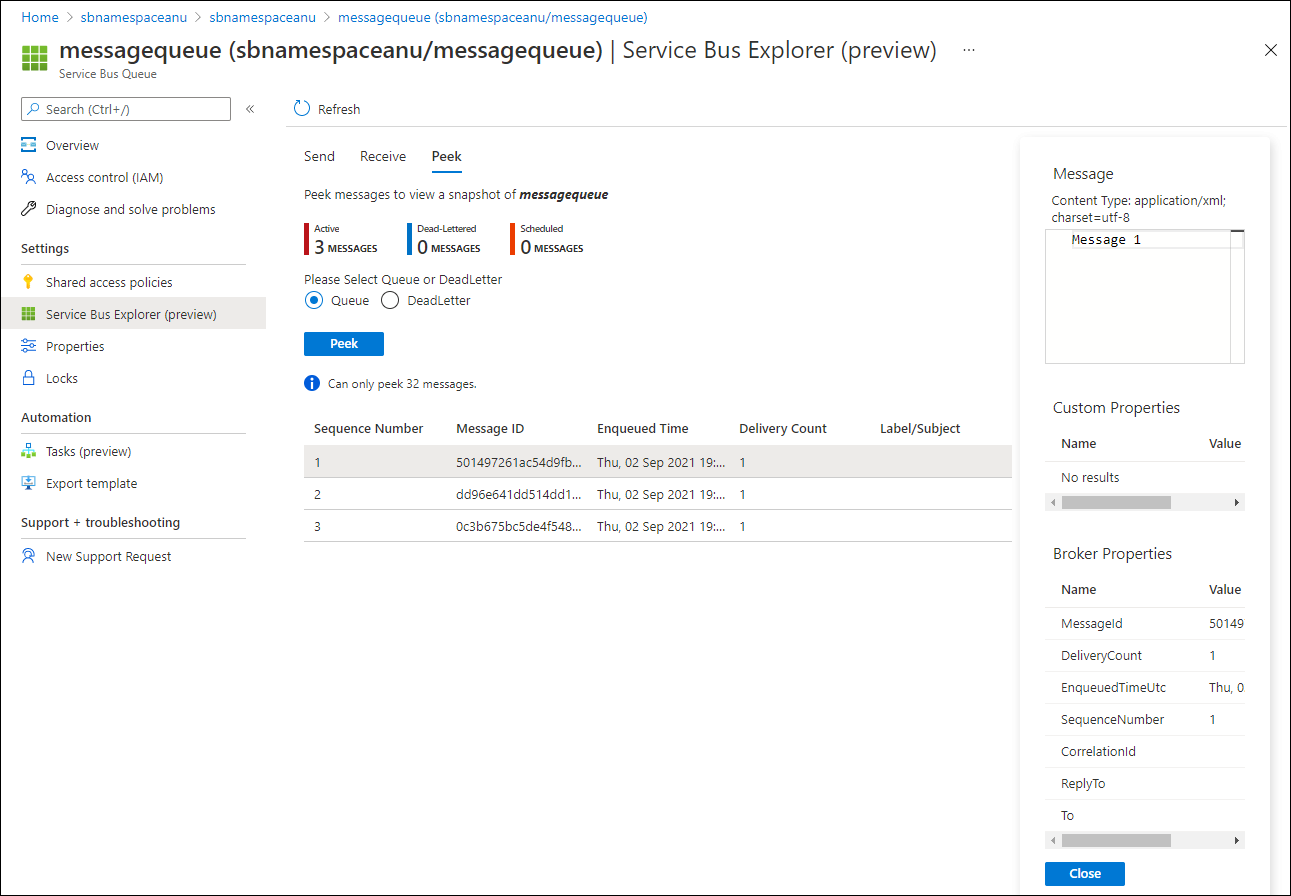The image size is (1291, 896).
Task: Click the Export template icon
Action: (29, 483)
